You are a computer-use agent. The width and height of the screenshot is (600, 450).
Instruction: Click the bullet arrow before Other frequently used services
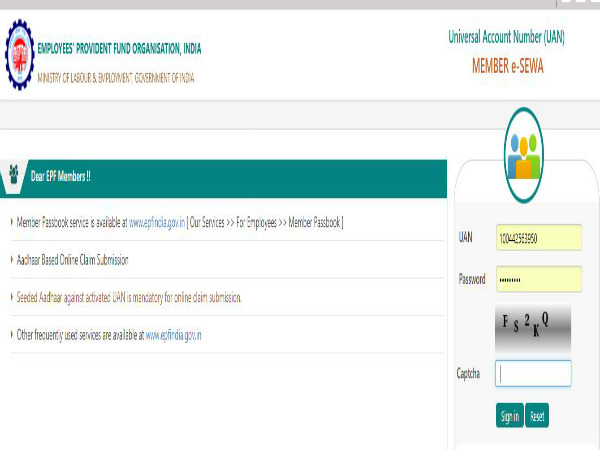click(12, 335)
